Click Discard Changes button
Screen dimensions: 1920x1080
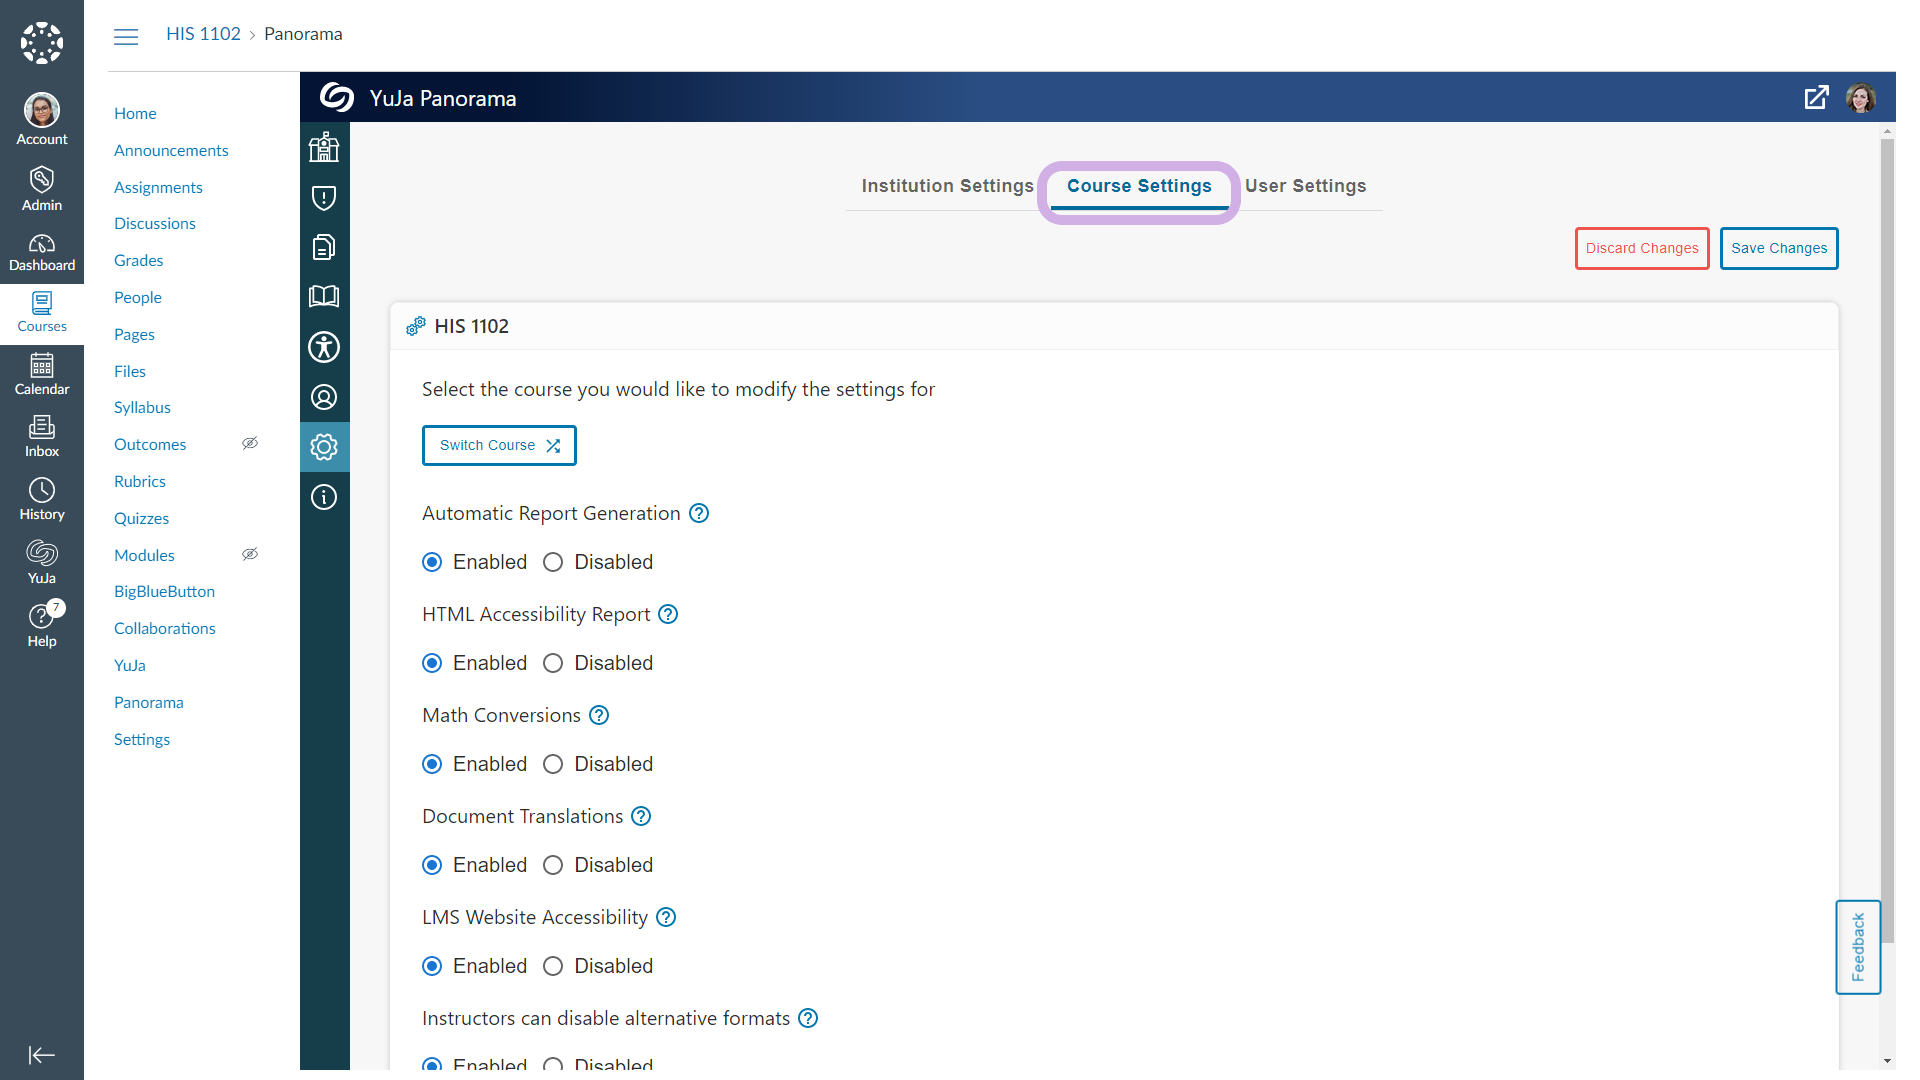click(x=1642, y=248)
